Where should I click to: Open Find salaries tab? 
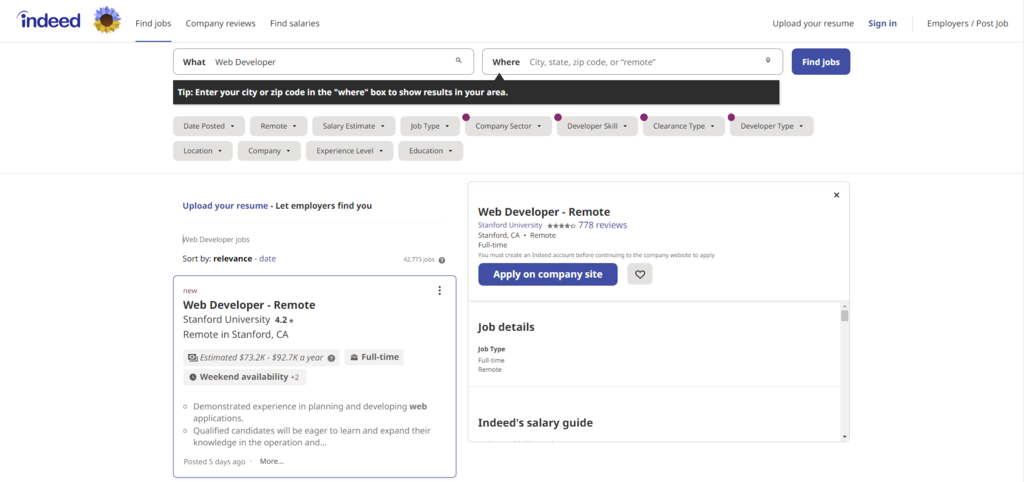295,24
